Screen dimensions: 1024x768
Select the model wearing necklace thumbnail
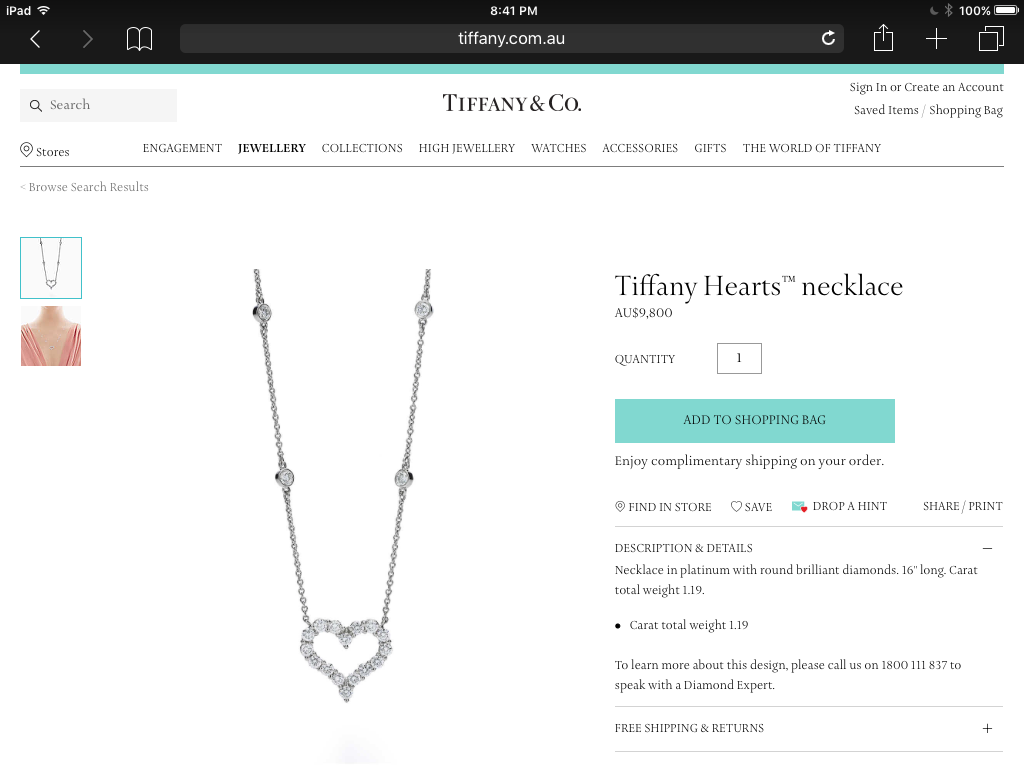51,336
